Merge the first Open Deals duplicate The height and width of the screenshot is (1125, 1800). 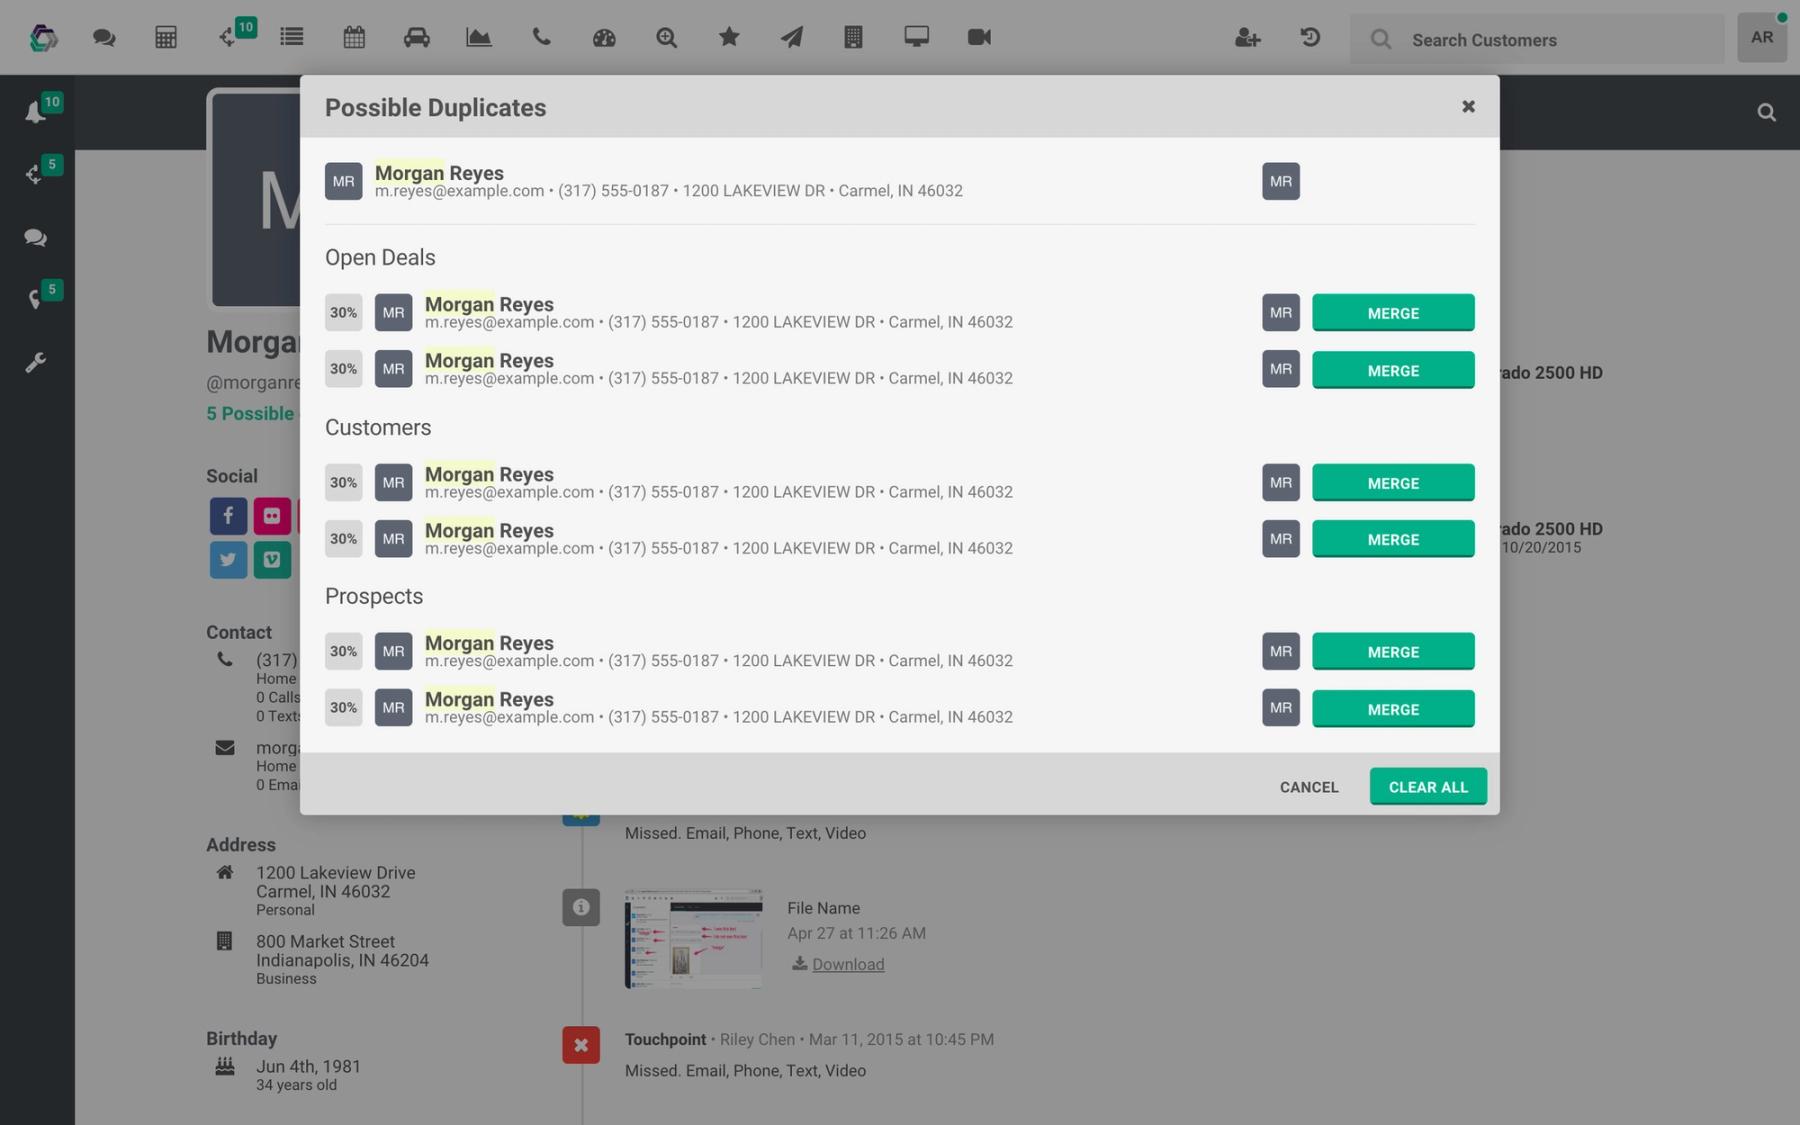tap(1393, 313)
